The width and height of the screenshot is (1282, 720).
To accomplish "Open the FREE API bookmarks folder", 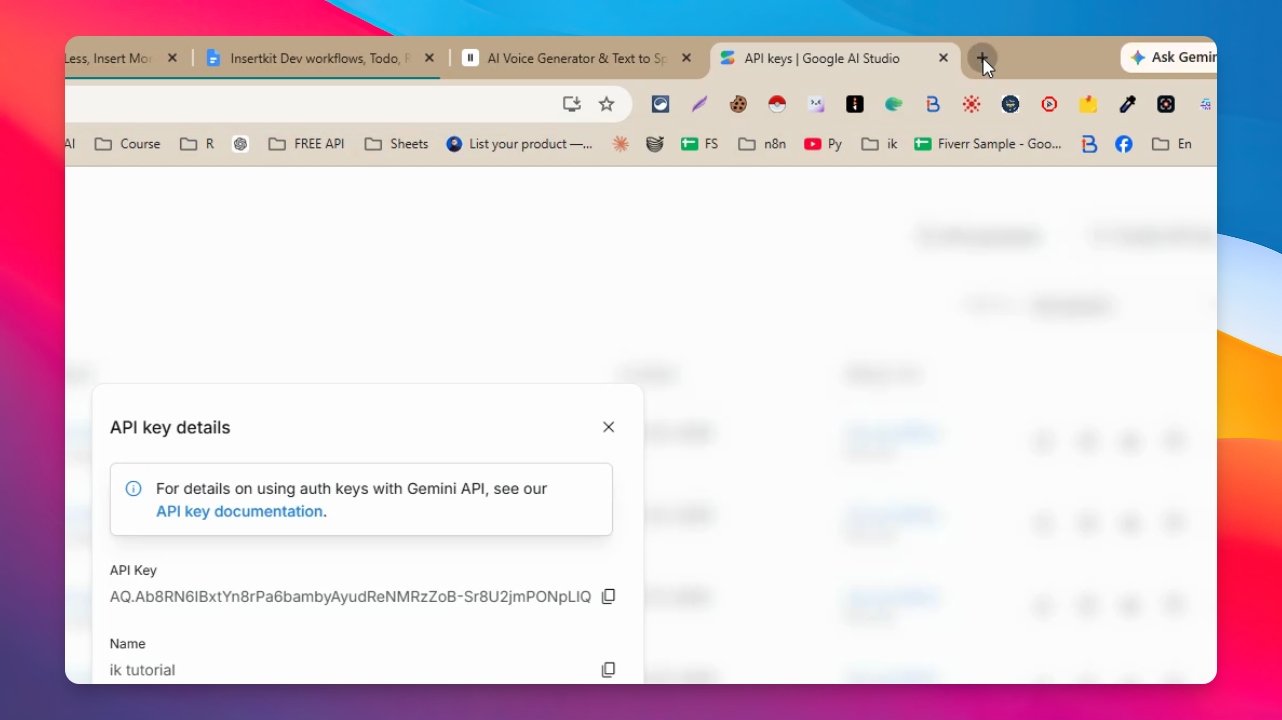I will [307, 144].
